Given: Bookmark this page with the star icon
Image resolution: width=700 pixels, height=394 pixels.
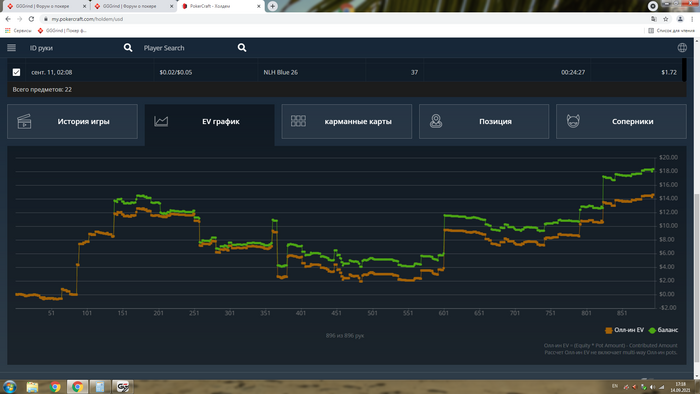Looking at the screenshot, I should [x=666, y=19].
